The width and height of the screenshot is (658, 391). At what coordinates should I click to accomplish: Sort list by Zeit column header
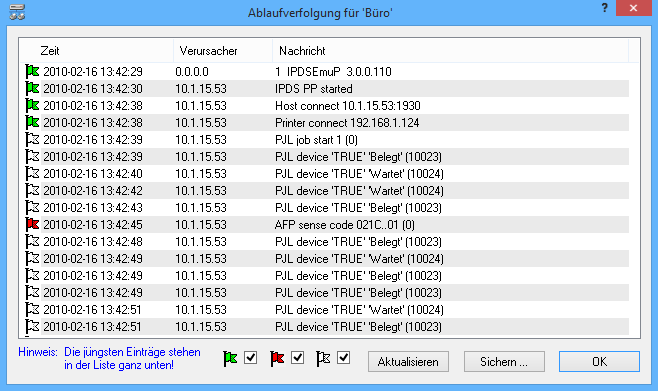[x=96, y=51]
